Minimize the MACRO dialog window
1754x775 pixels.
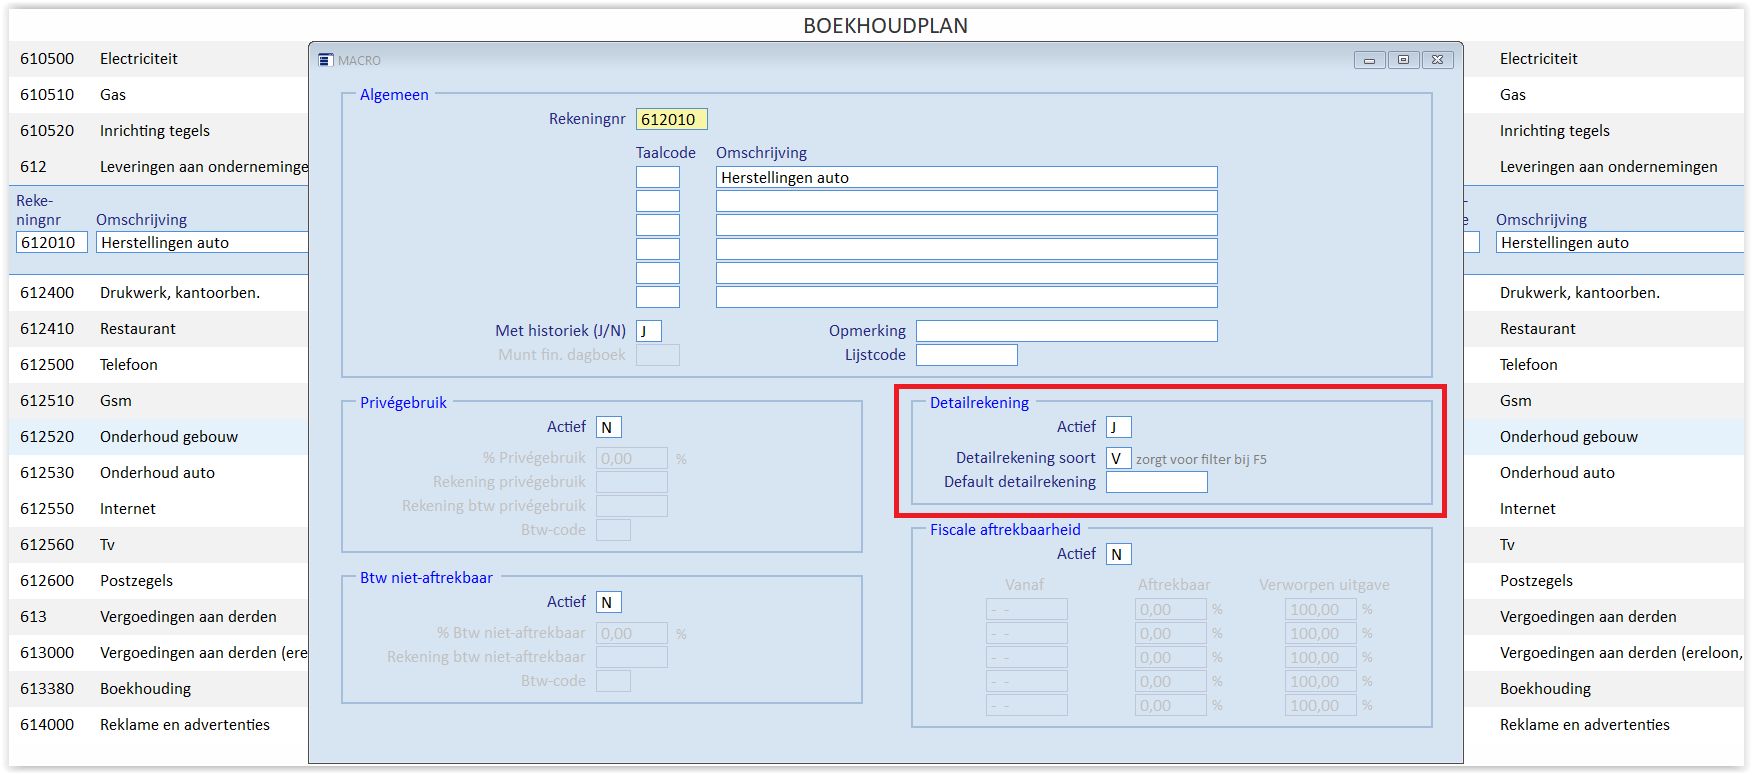point(1369,60)
